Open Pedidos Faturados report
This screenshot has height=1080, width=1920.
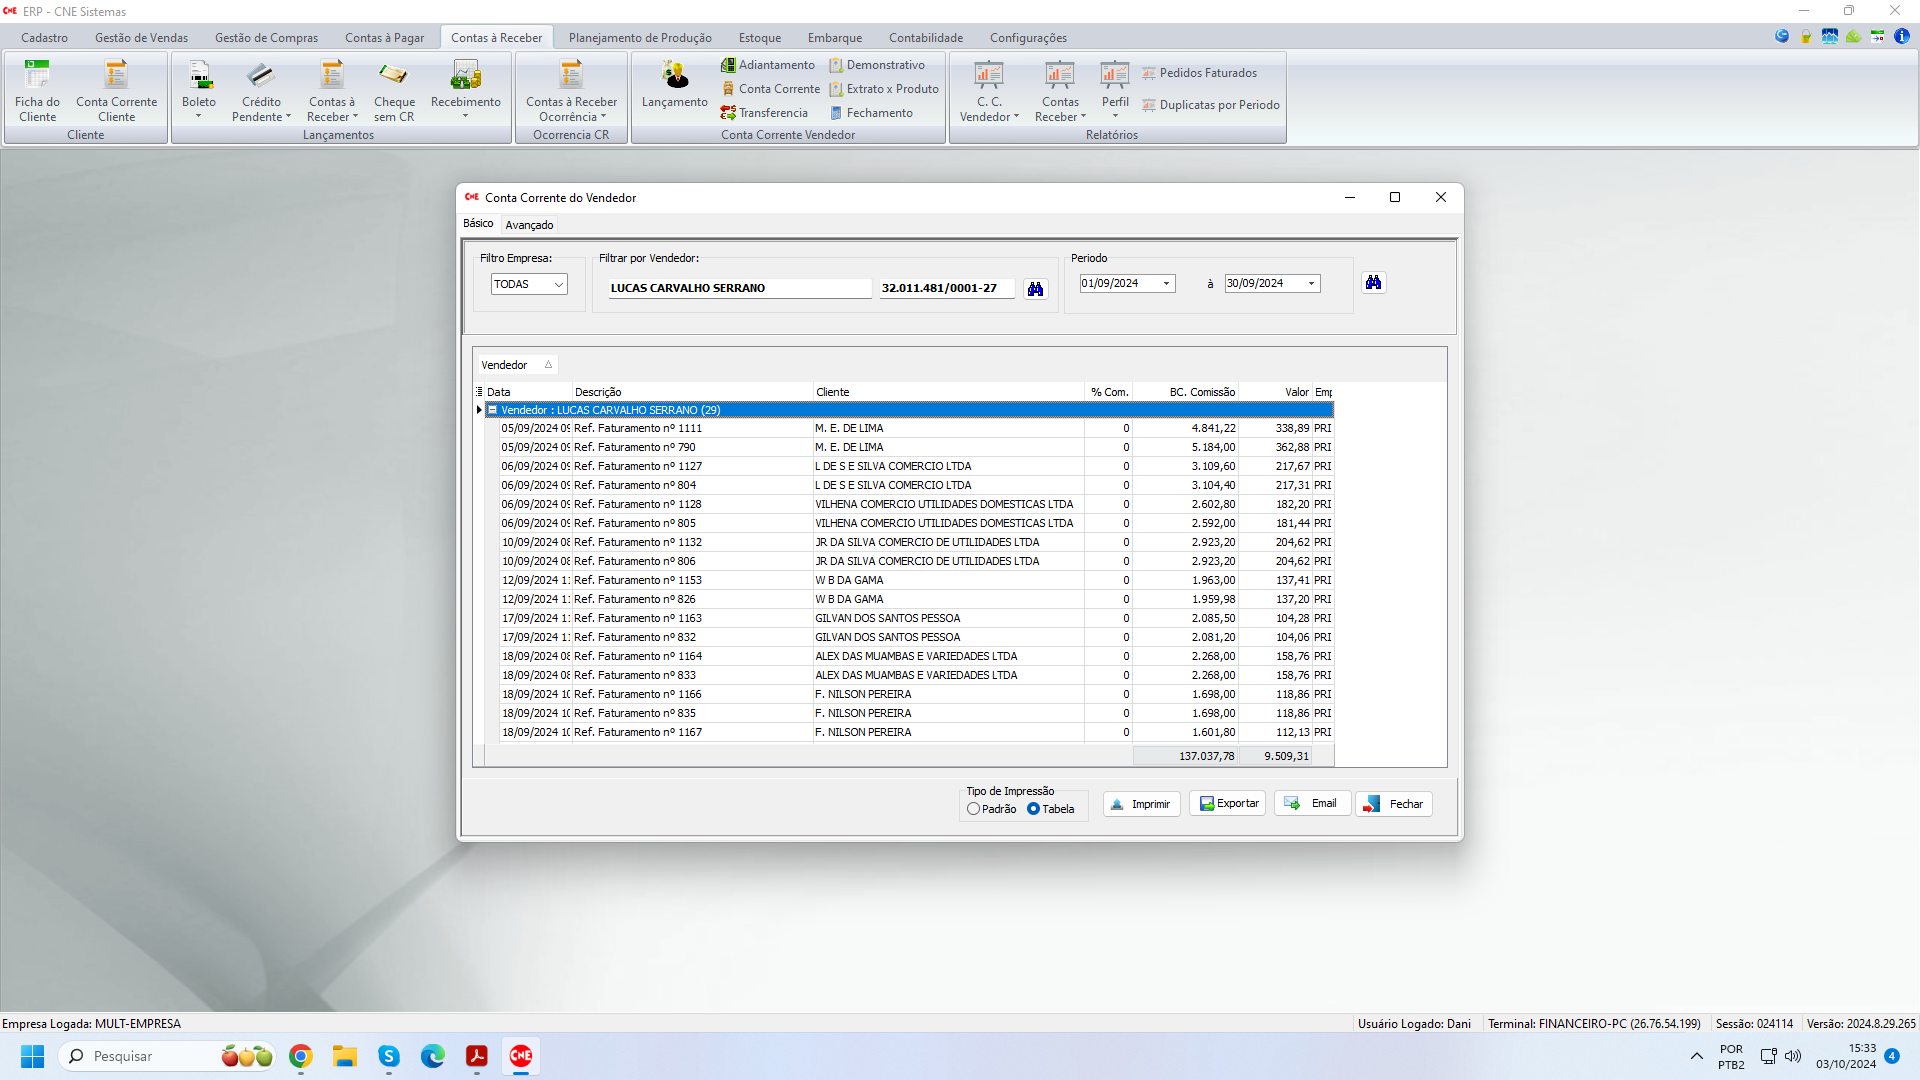[1200, 73]
